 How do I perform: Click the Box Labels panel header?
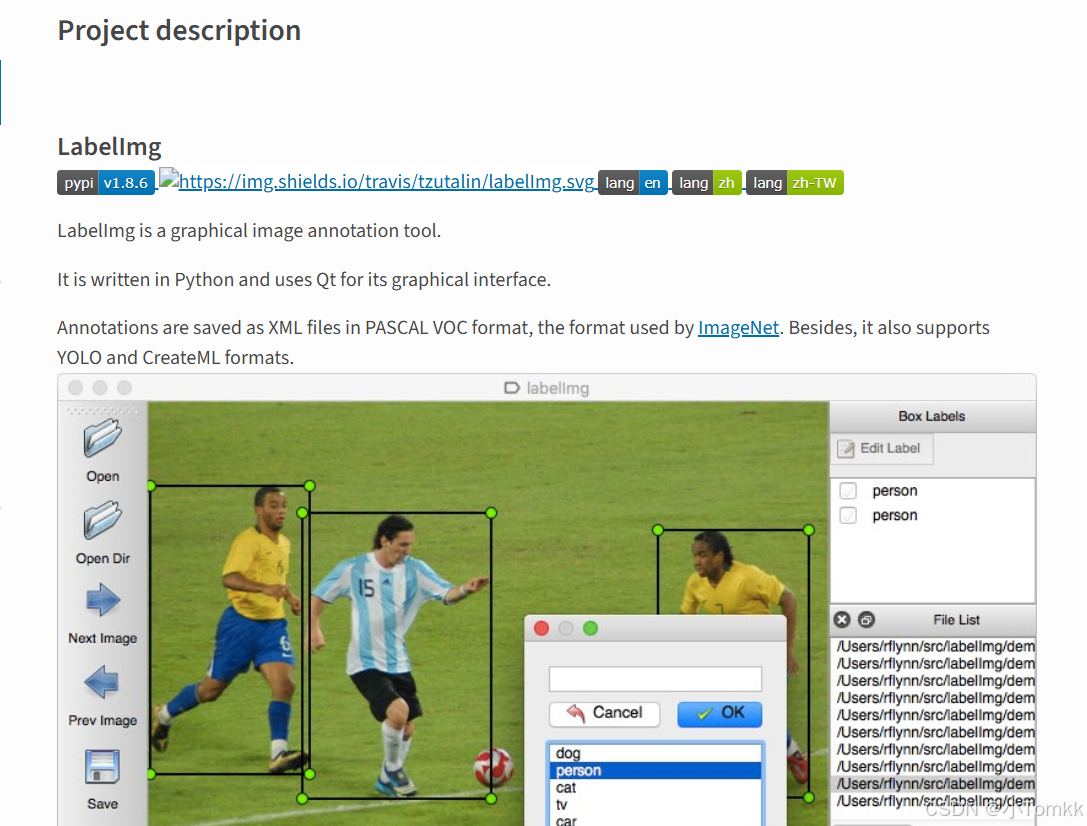click(932, 416)
